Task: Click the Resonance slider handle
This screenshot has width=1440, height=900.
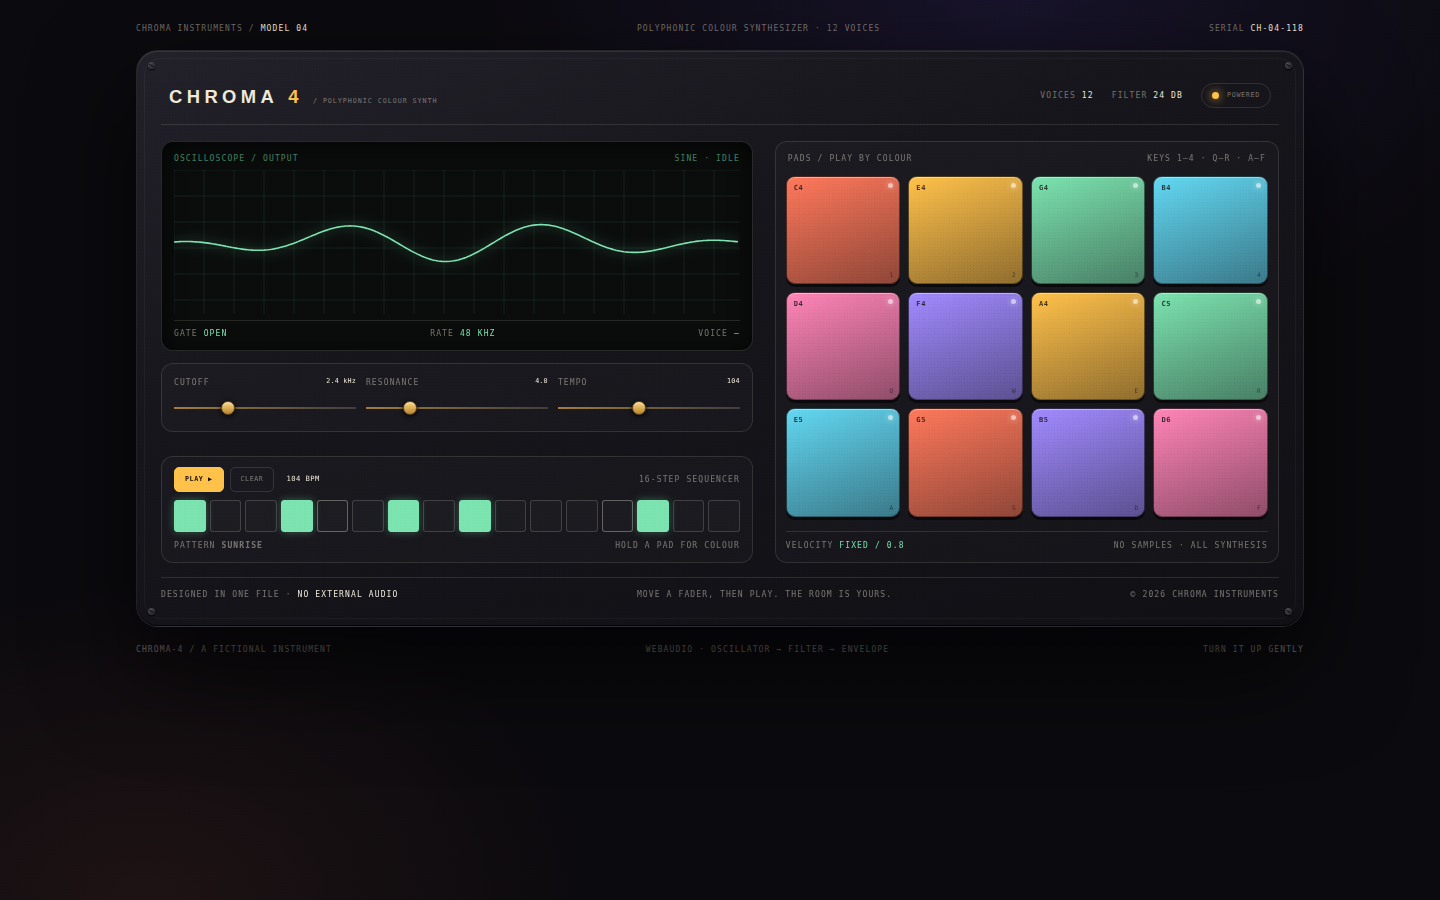Action: [x=410, y=408]
